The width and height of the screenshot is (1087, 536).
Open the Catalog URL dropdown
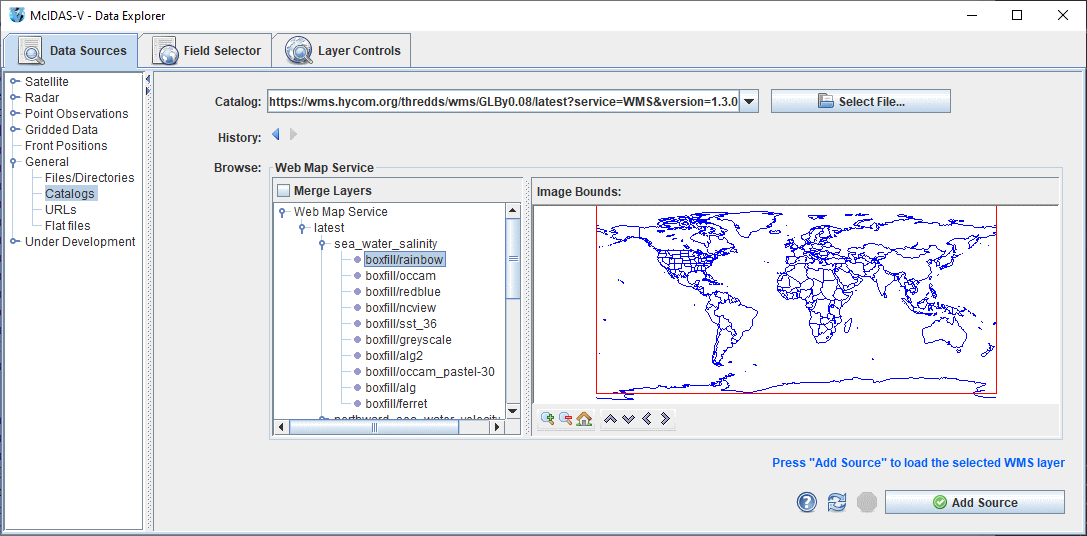pos(750,102)
